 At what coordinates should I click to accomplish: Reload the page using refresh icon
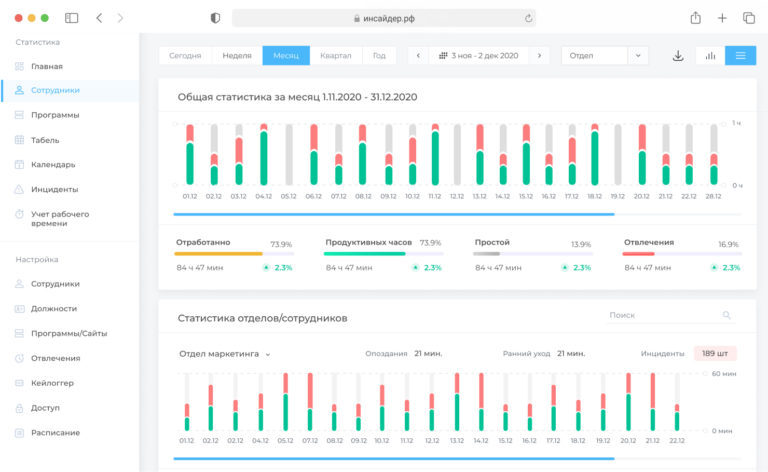tap(528, 19)
